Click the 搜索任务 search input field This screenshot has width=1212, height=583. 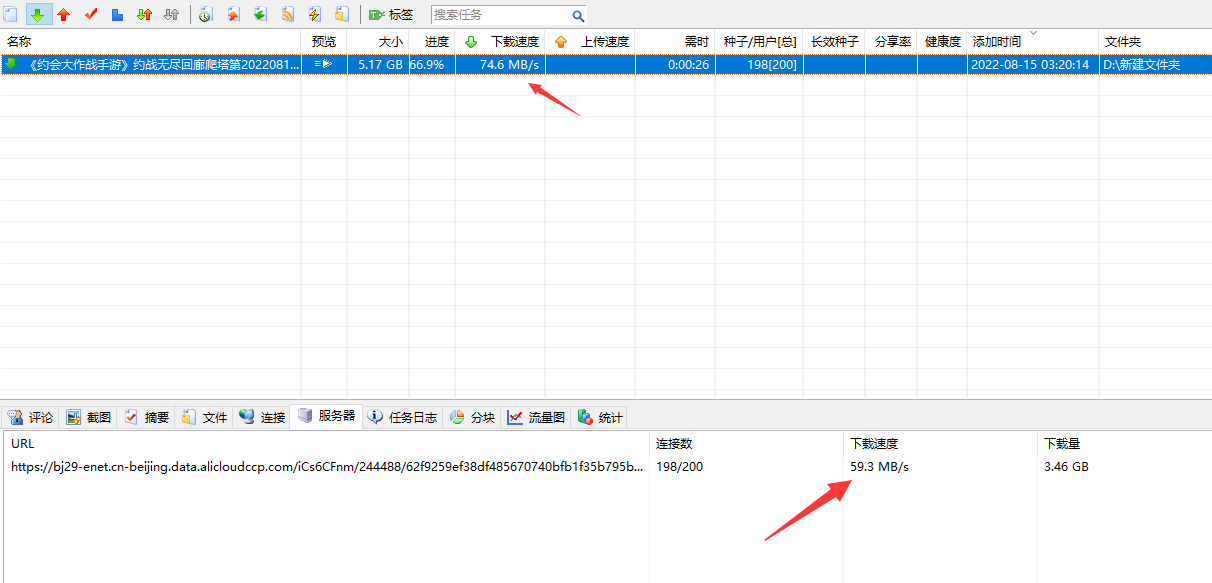click(x=498, y=15)
